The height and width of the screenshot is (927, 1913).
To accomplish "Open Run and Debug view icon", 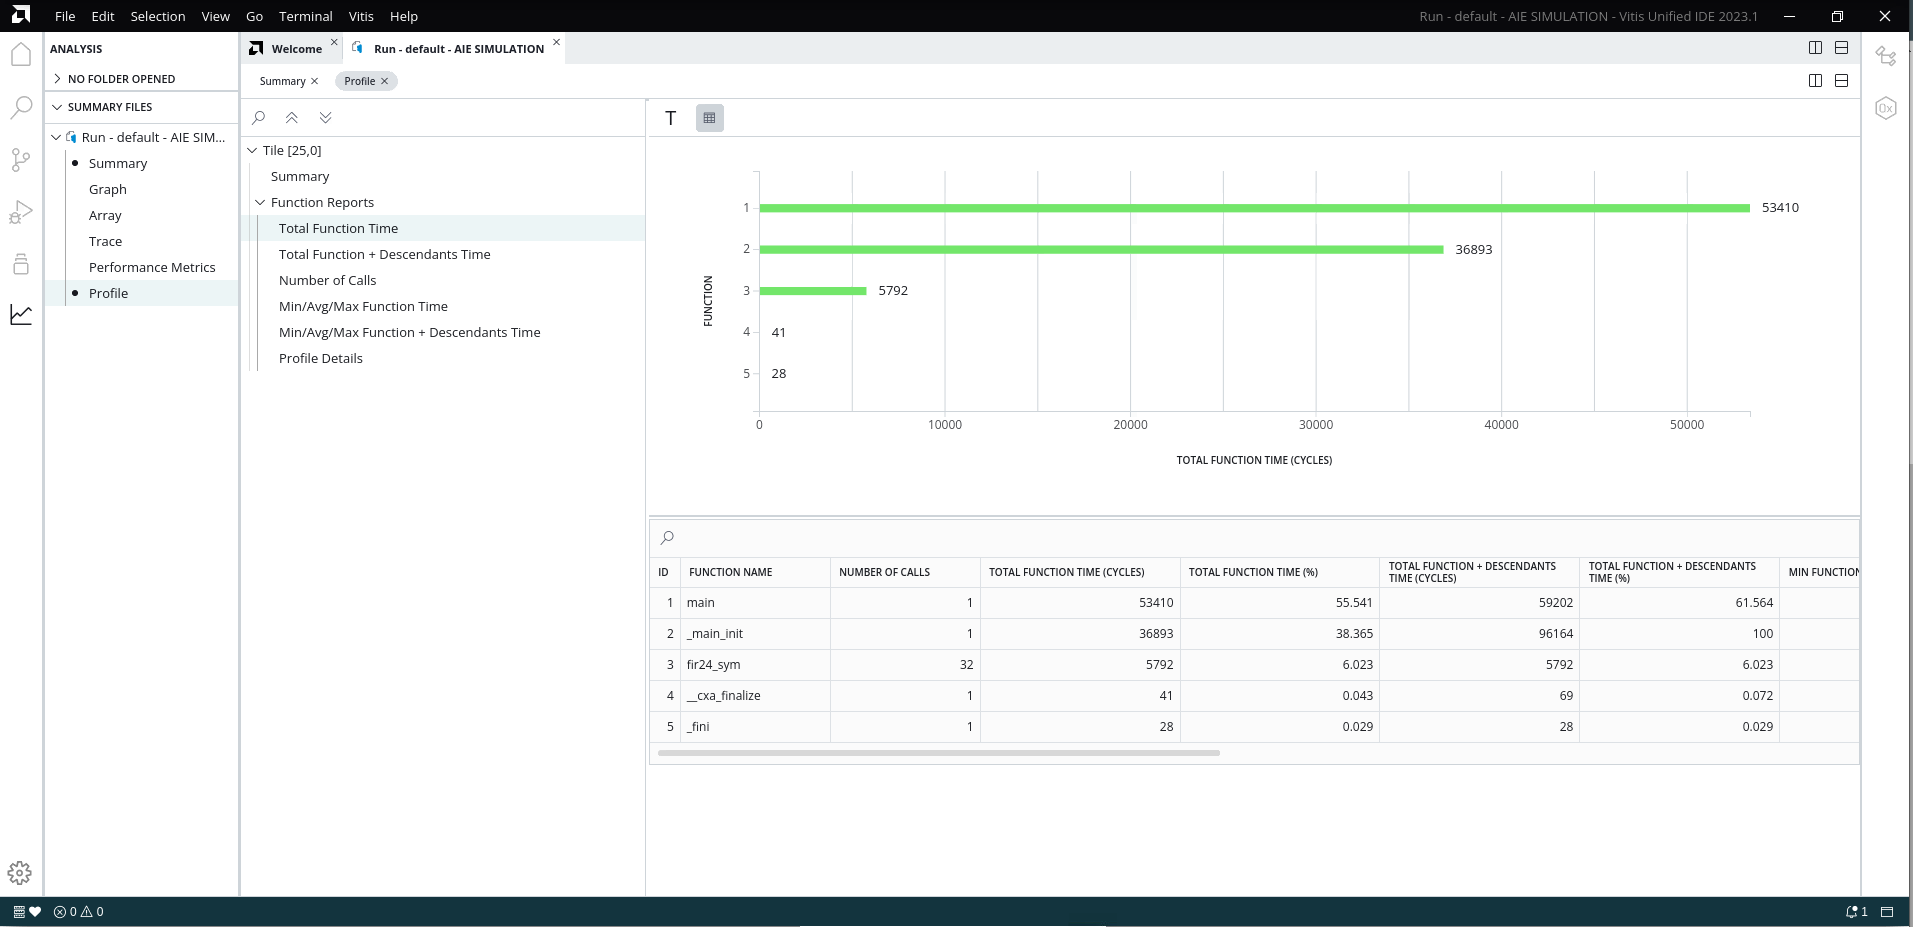I will tap(21, 212).
